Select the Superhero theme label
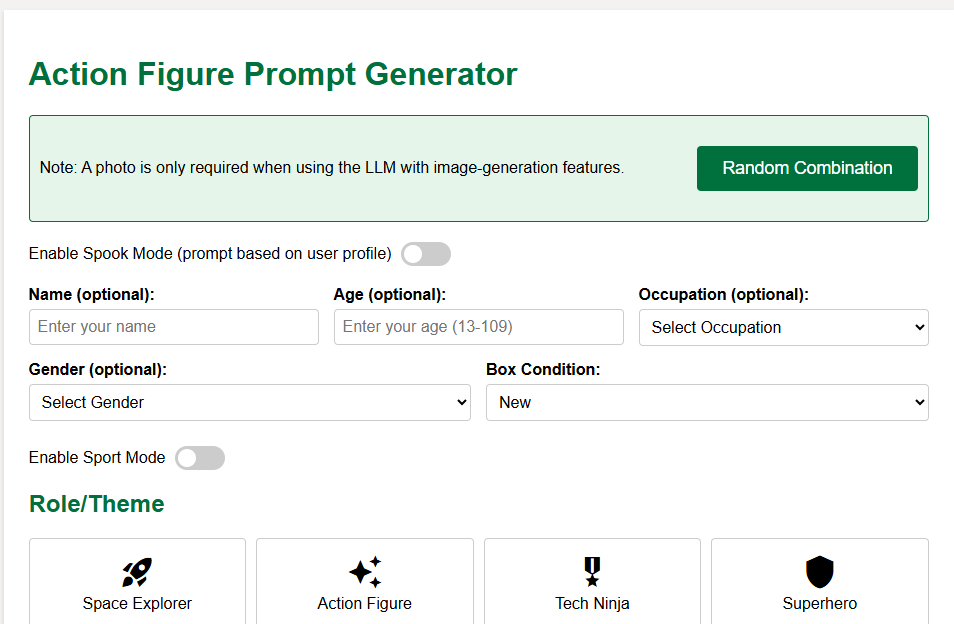 [x=819, y=604]
